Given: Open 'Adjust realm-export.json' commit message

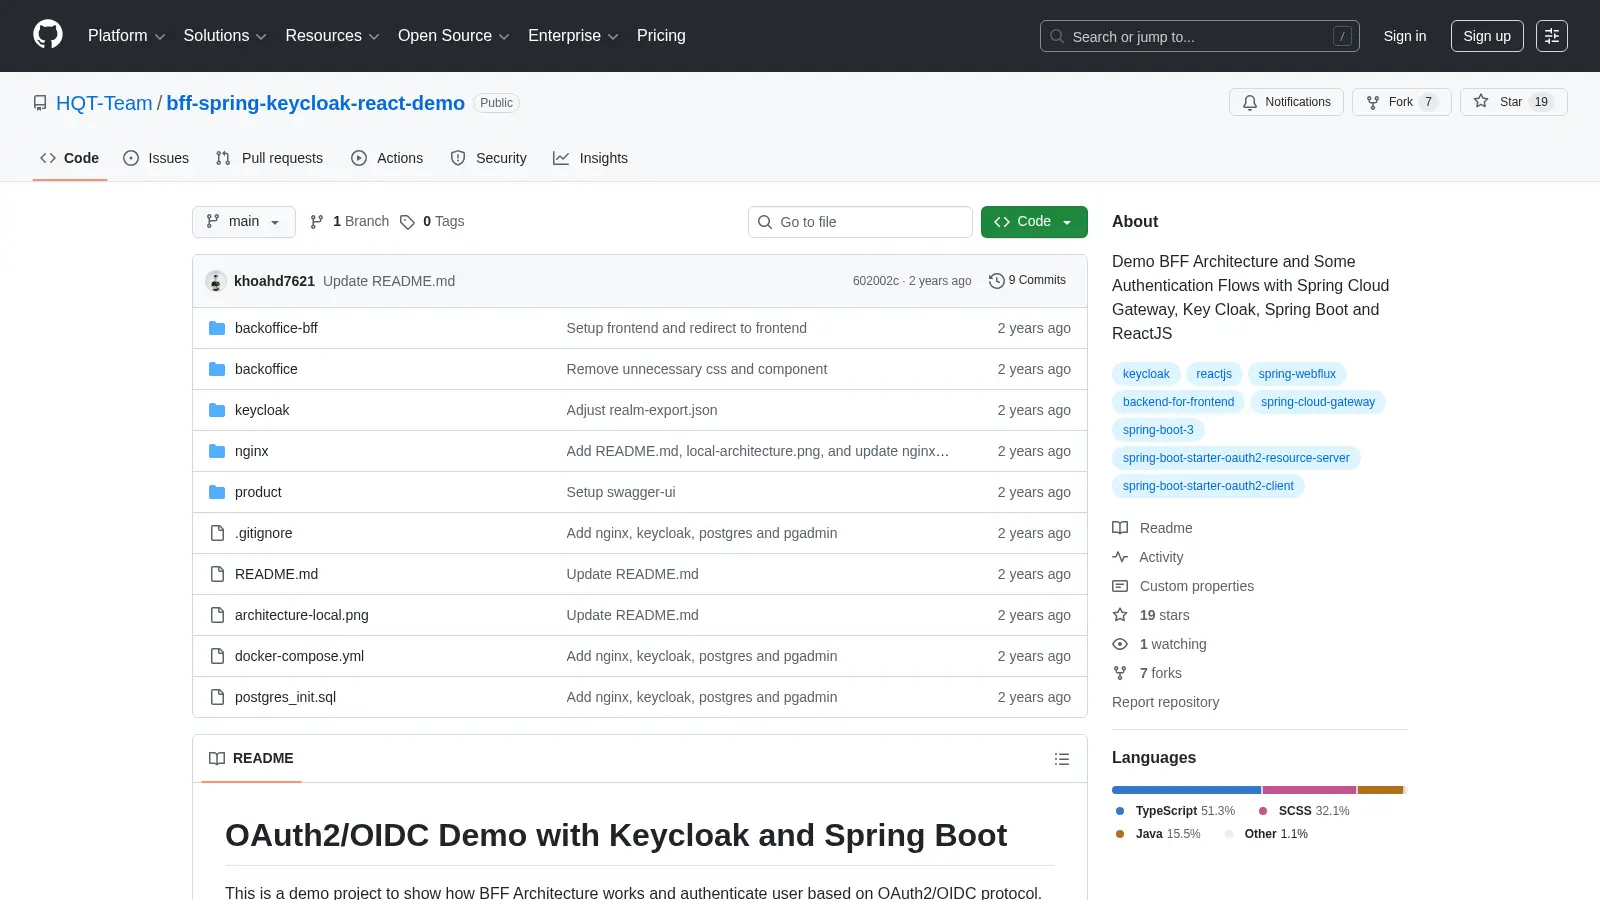Looking at the screenshot, I should pos(642,410).
